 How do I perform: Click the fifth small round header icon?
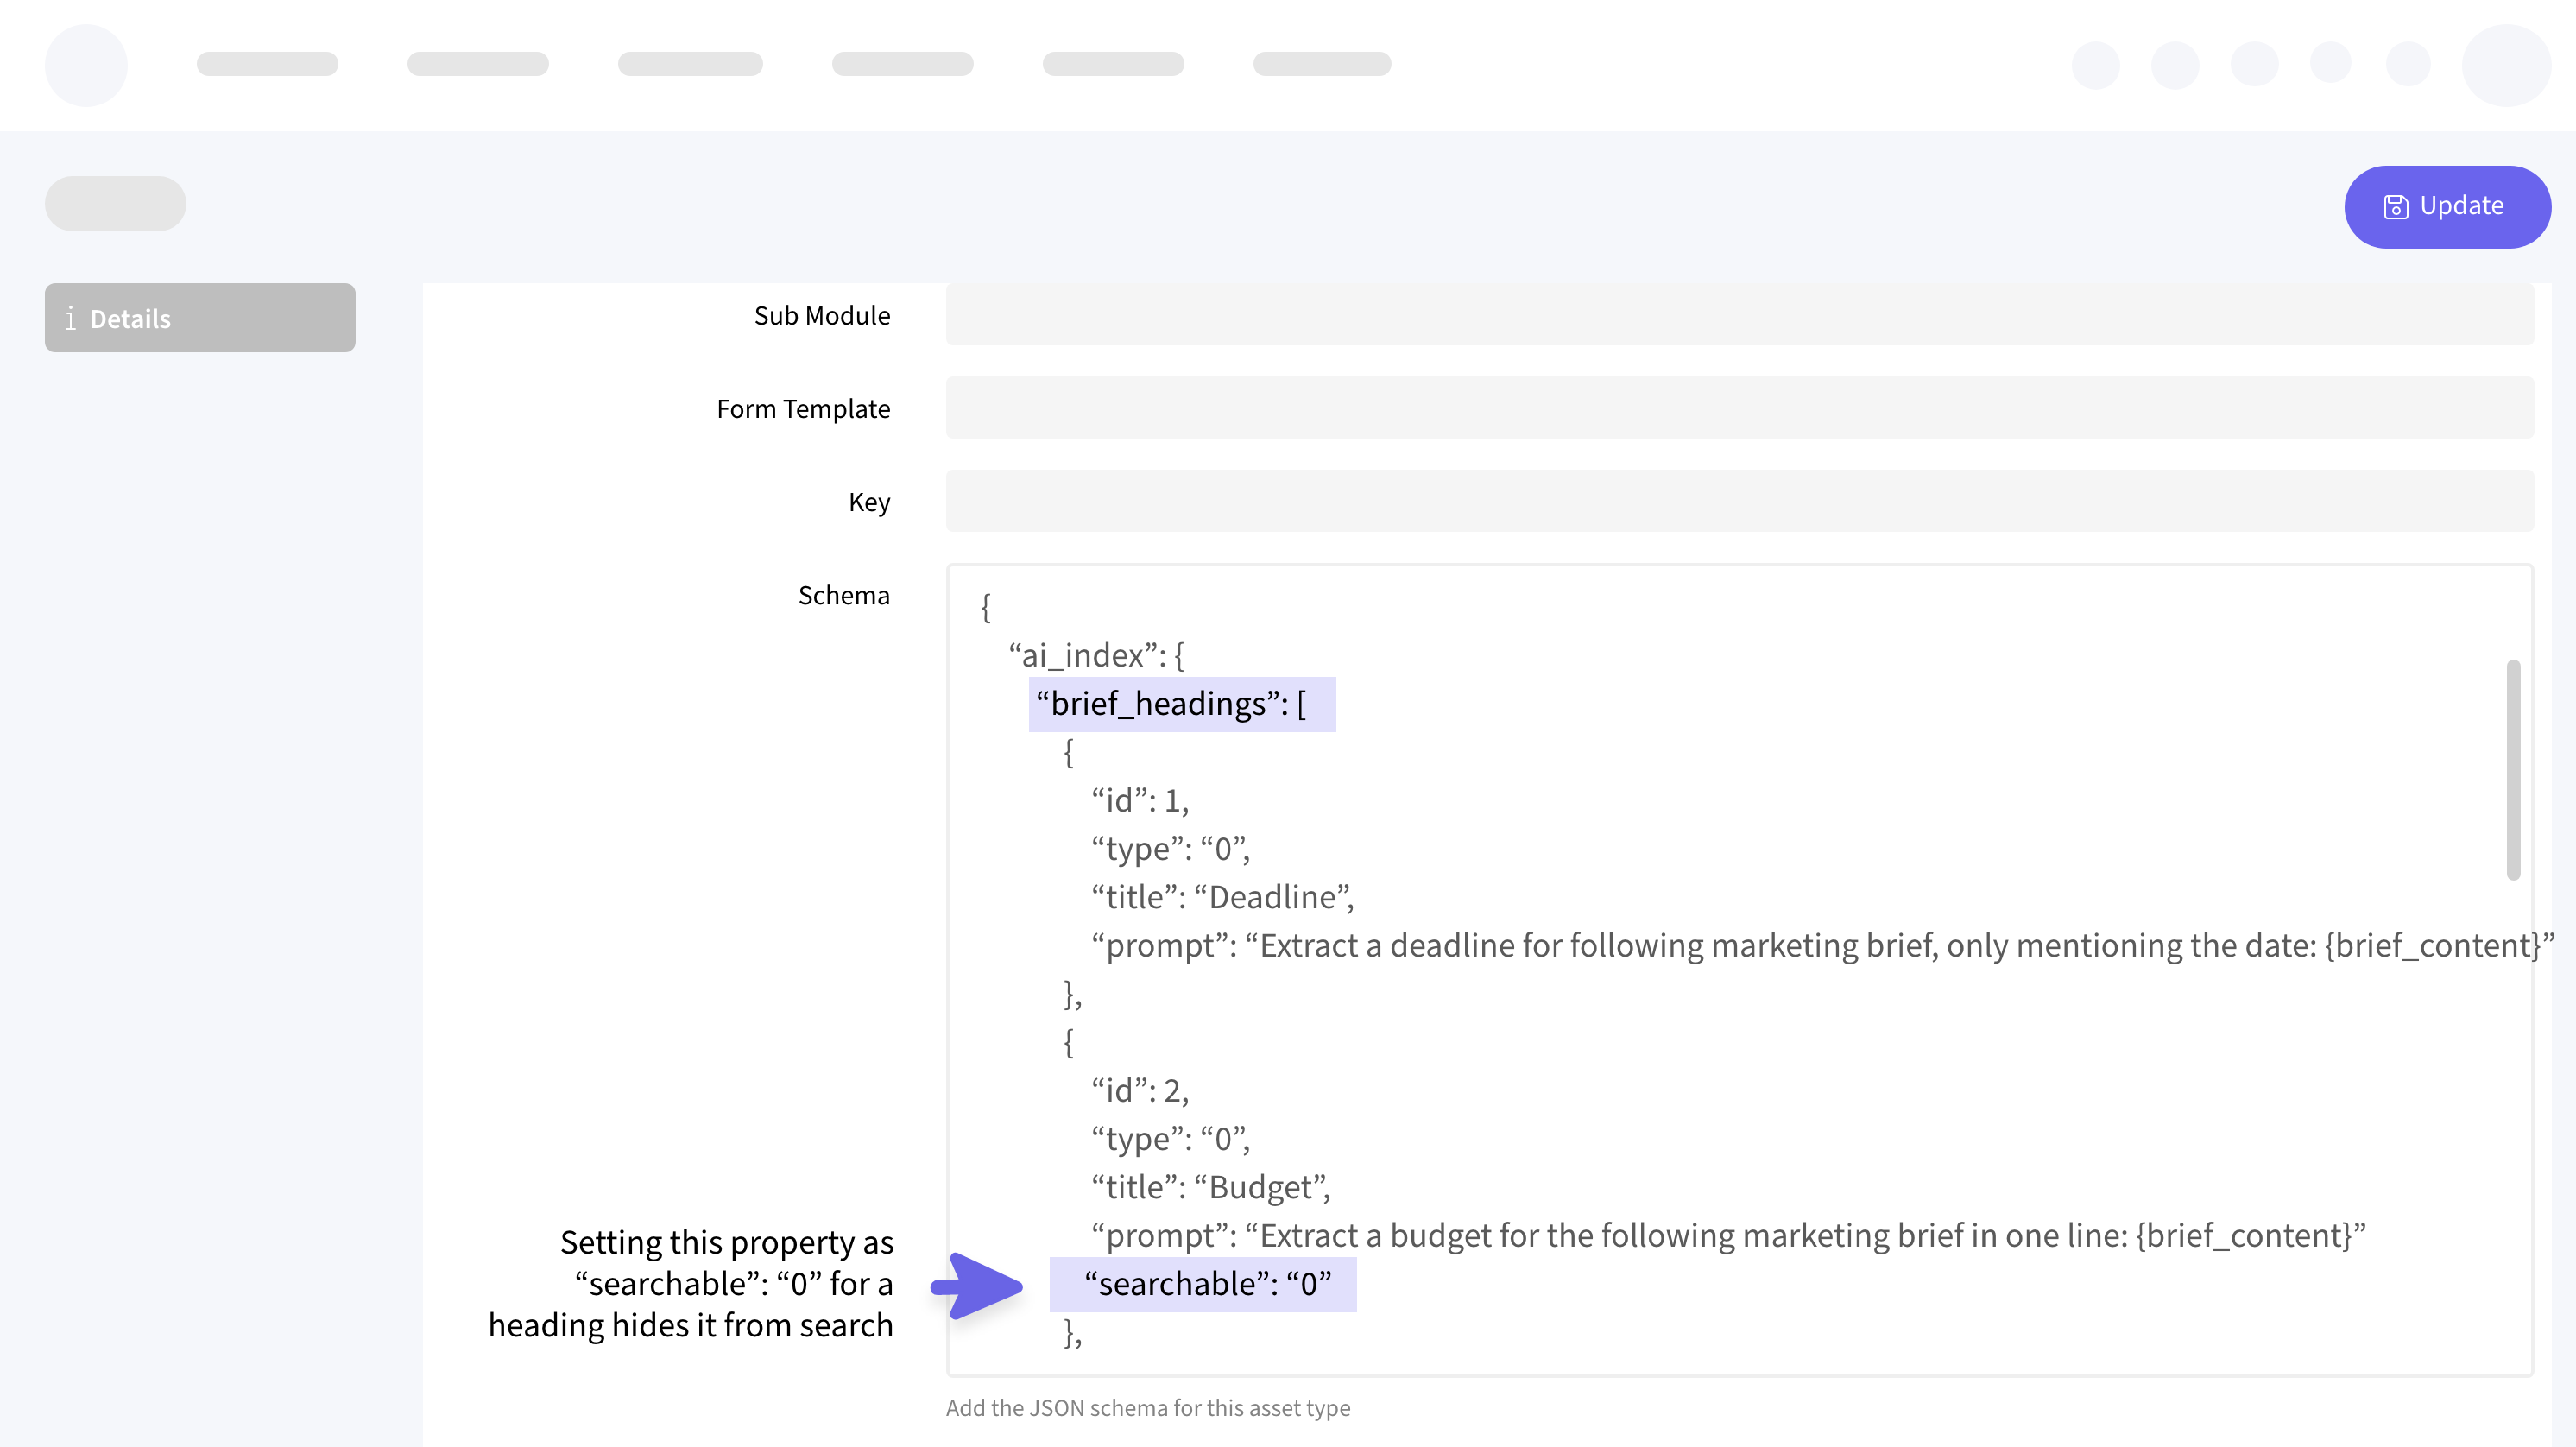[x=2408, y=65]
